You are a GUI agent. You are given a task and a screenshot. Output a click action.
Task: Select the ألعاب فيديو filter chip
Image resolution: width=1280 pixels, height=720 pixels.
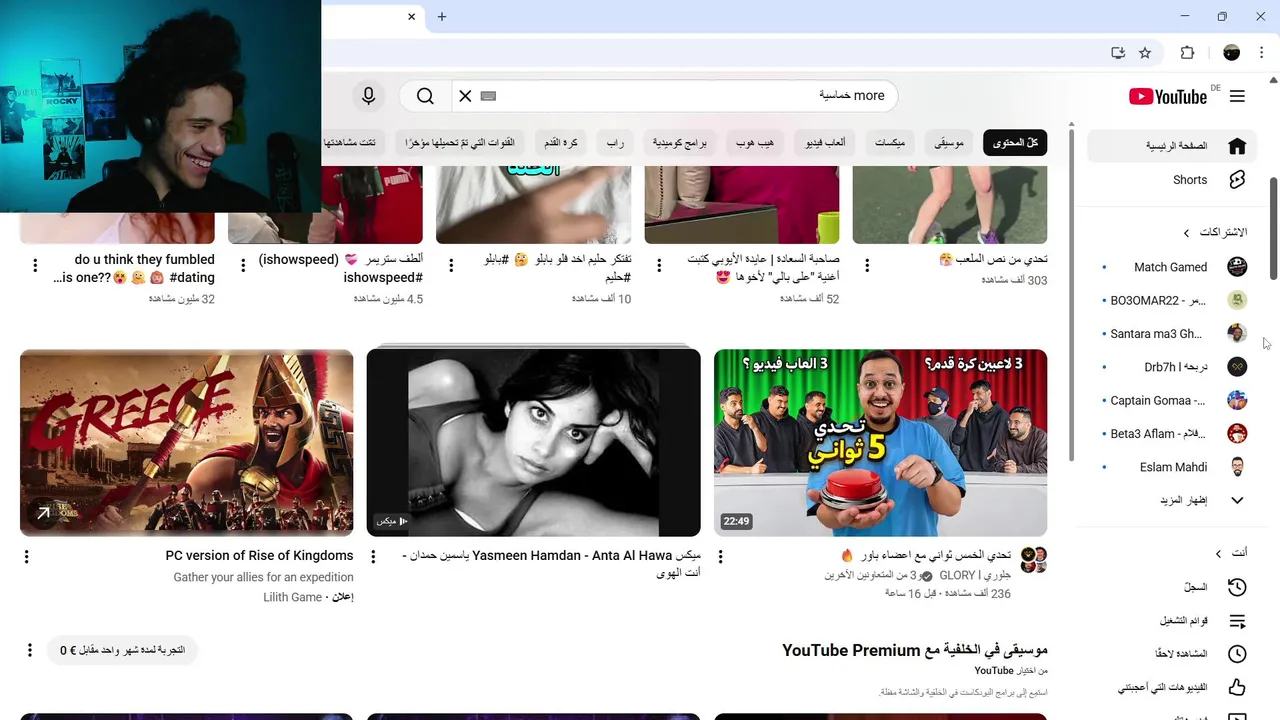coord(826,143)
